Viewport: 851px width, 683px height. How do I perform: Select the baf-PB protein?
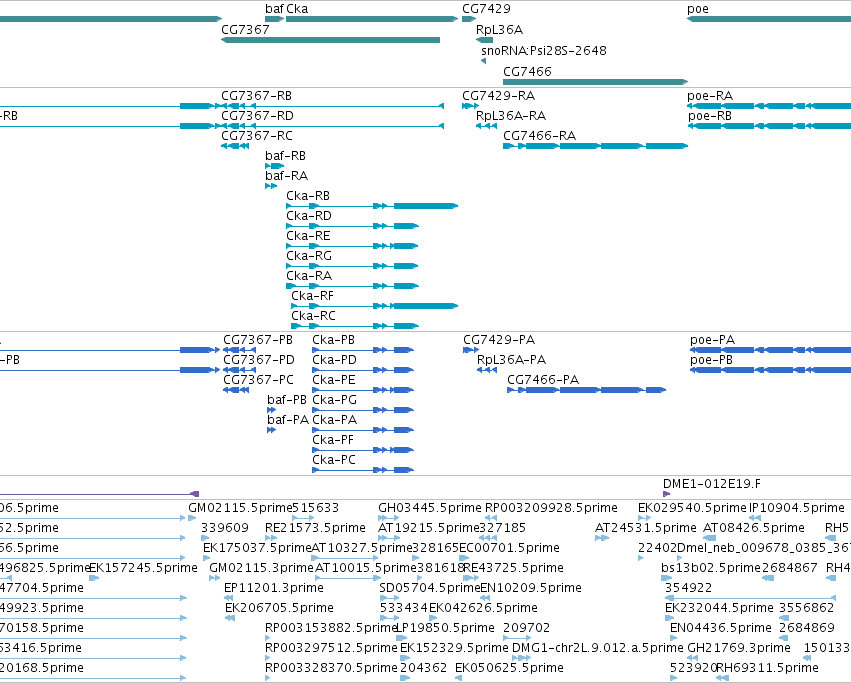click(272, 410)
